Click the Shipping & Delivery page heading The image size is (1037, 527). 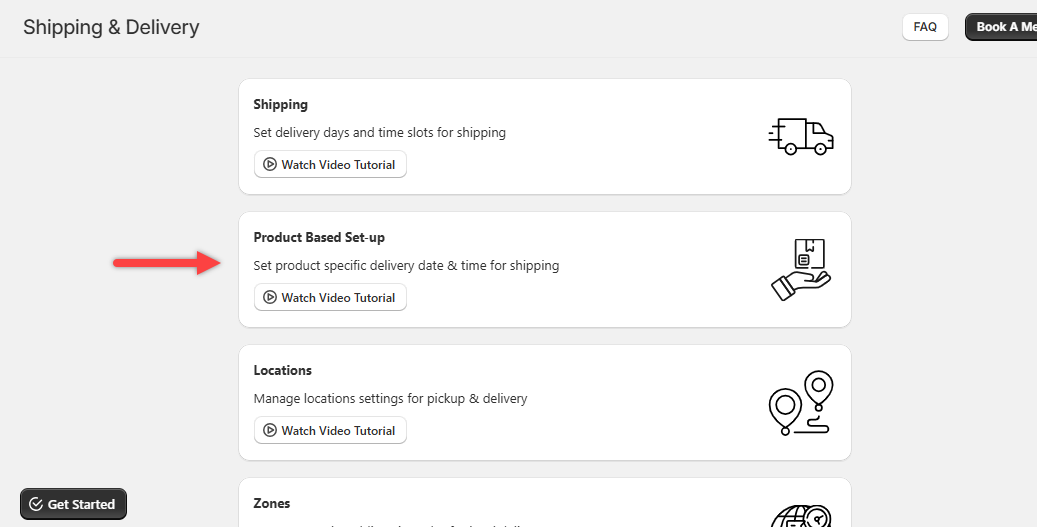[x=111, y=27]
